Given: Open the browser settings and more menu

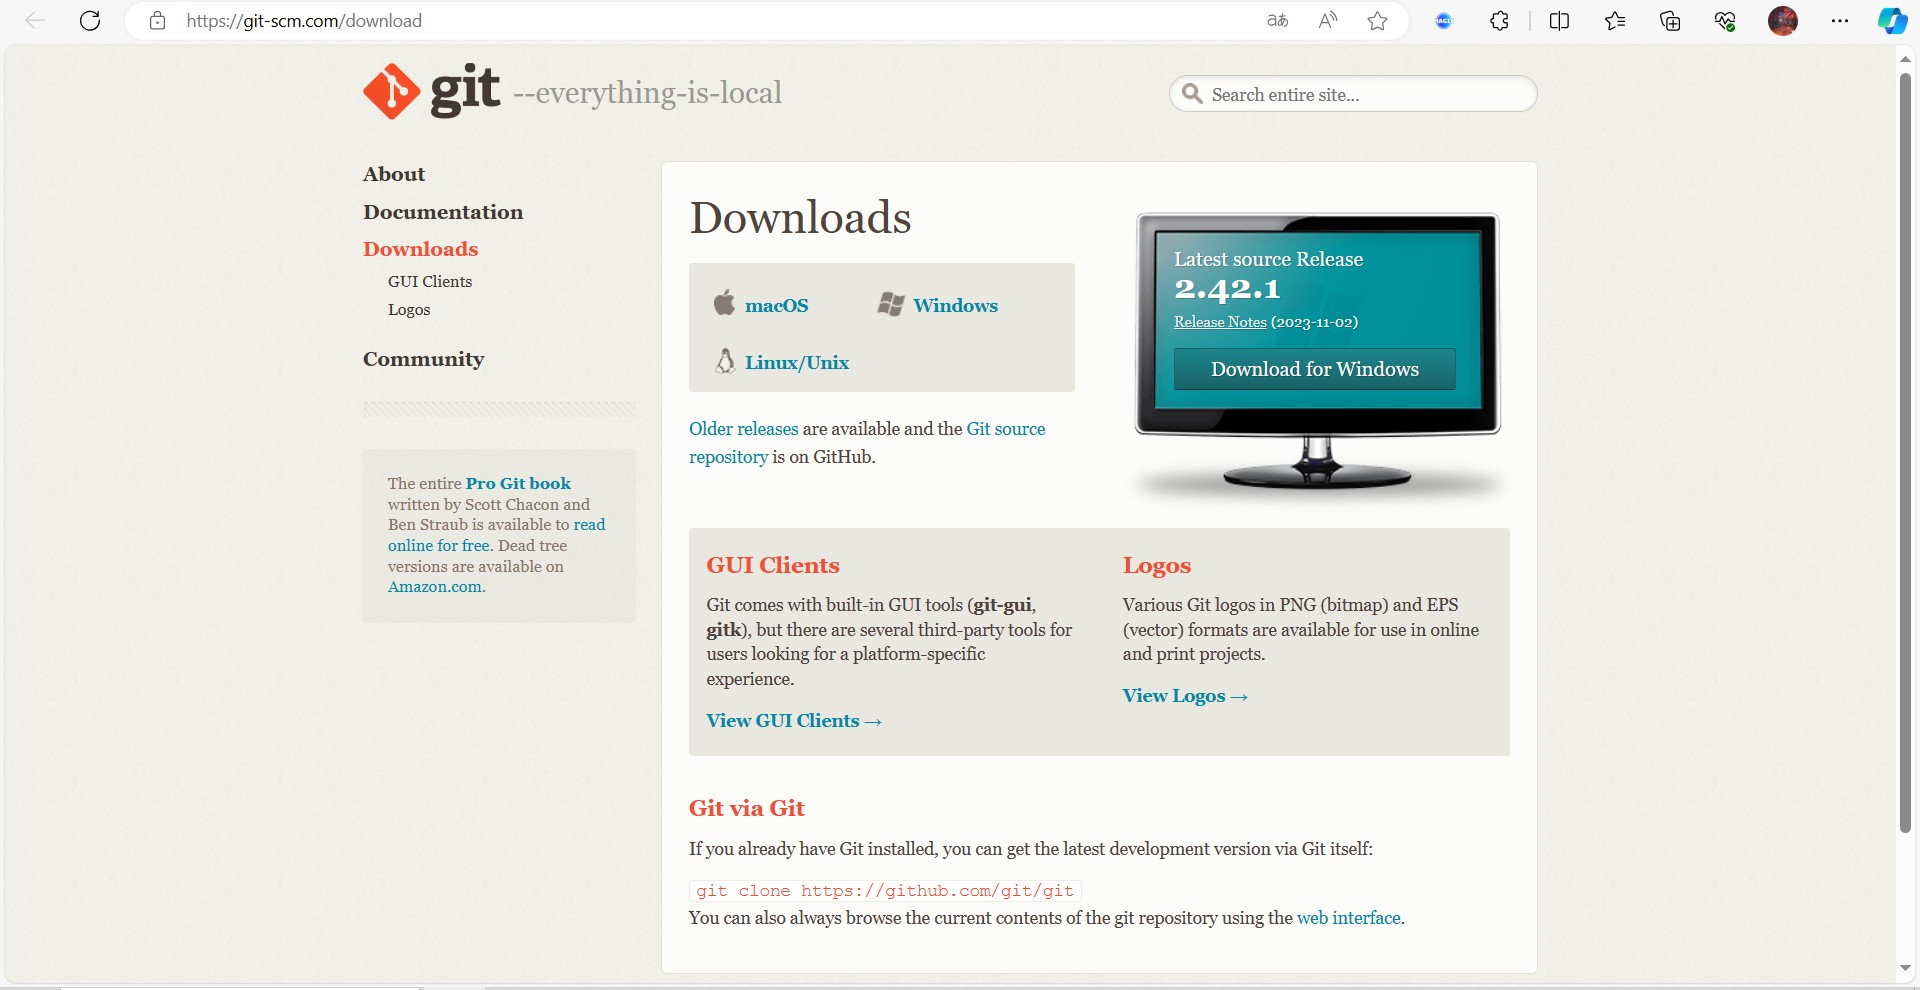Looking at the screenshot, I should pos(1840,21).
